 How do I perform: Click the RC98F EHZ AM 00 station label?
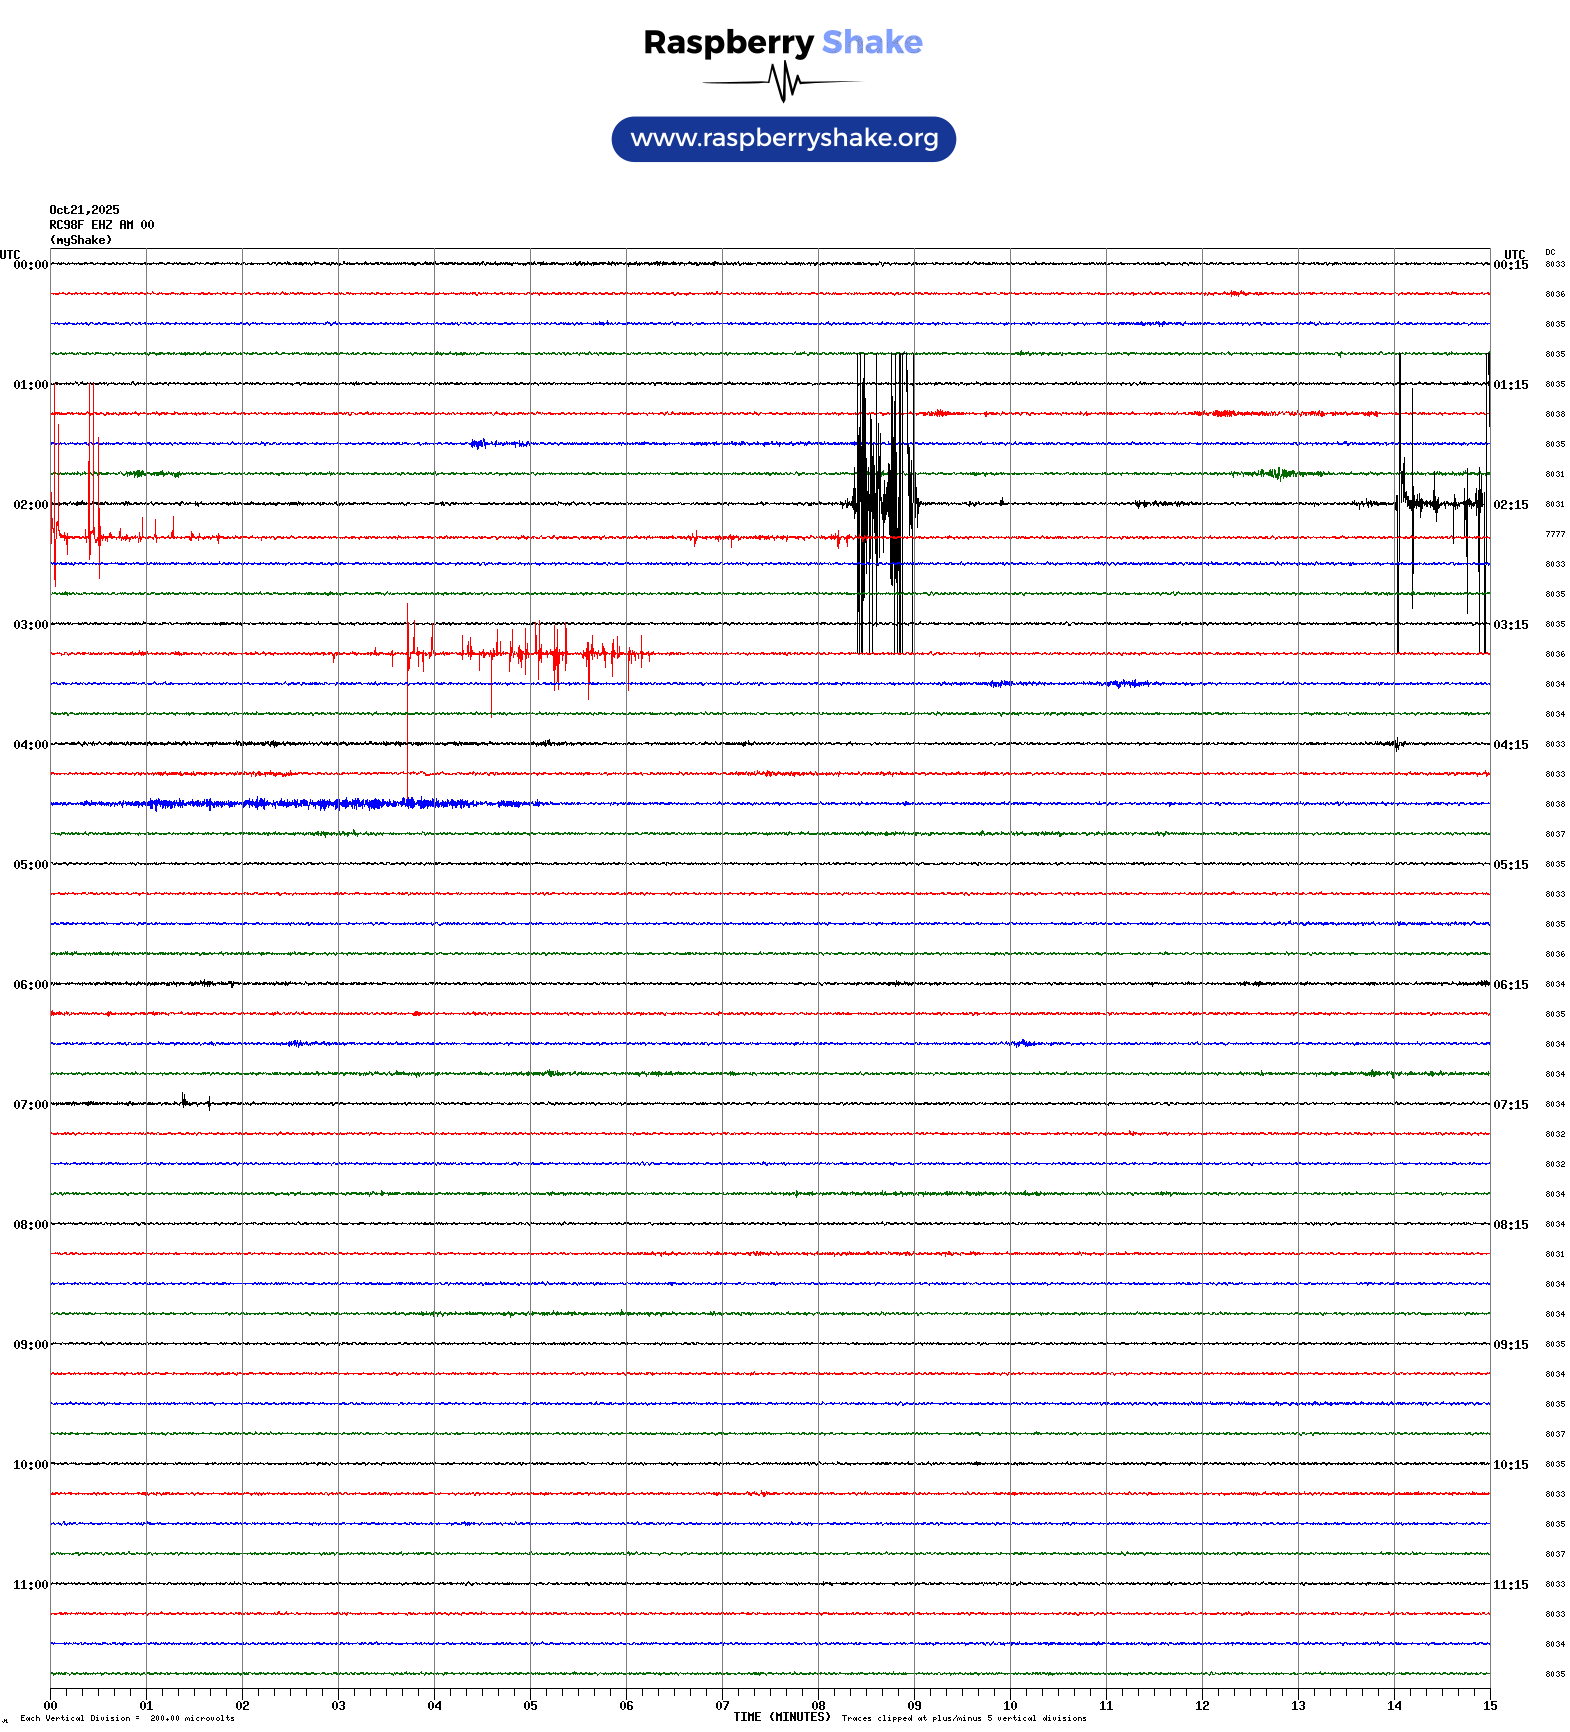(101, 225)
